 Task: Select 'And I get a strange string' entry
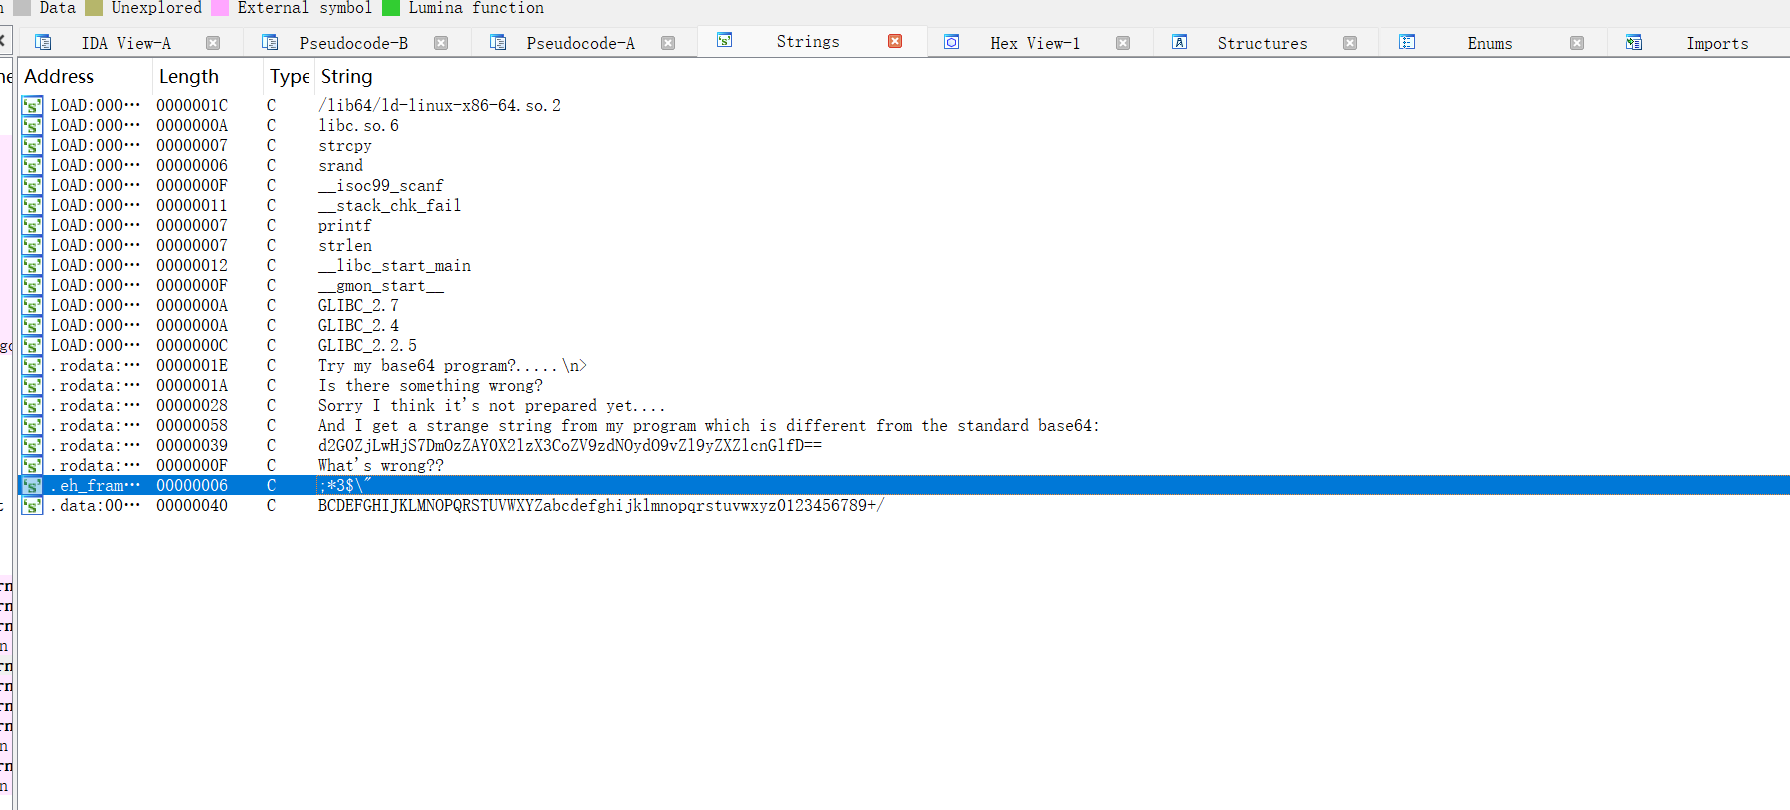click(x=708, y=425)
